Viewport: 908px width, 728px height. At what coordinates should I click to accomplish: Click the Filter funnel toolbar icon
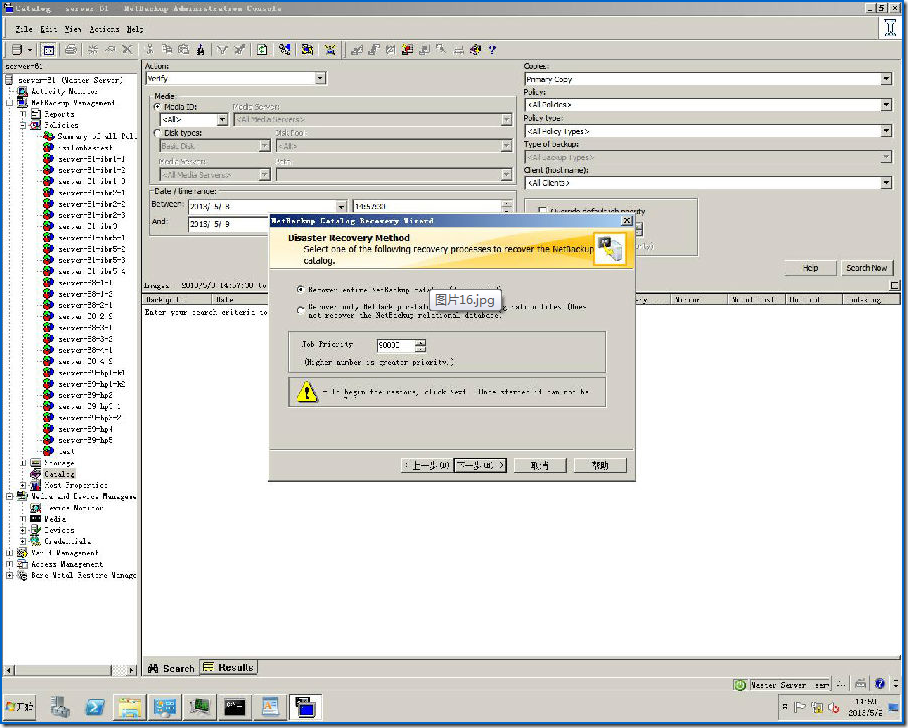[222, 50]
